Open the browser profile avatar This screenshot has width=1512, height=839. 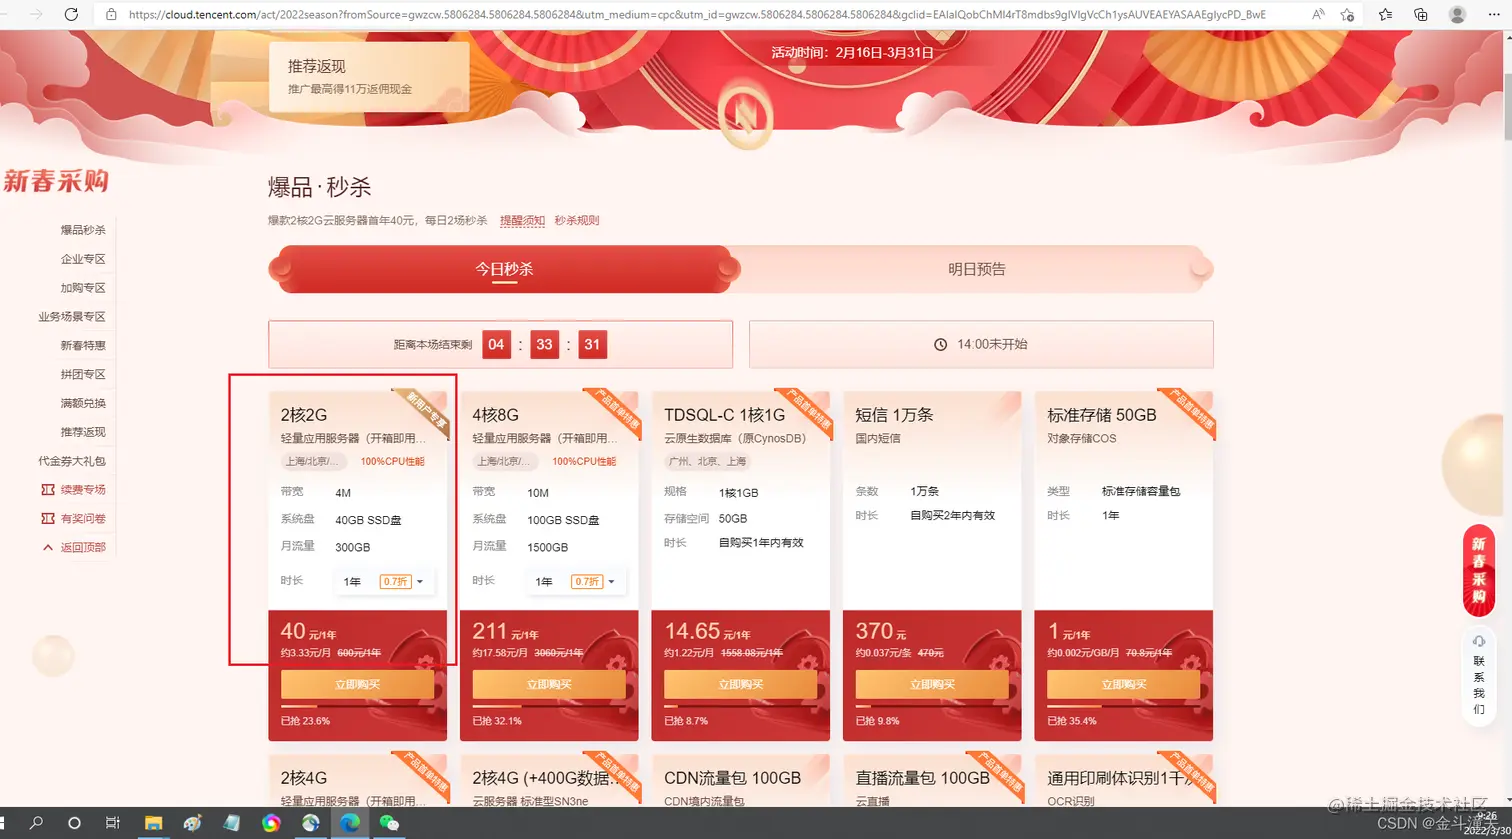(1457, 15)
